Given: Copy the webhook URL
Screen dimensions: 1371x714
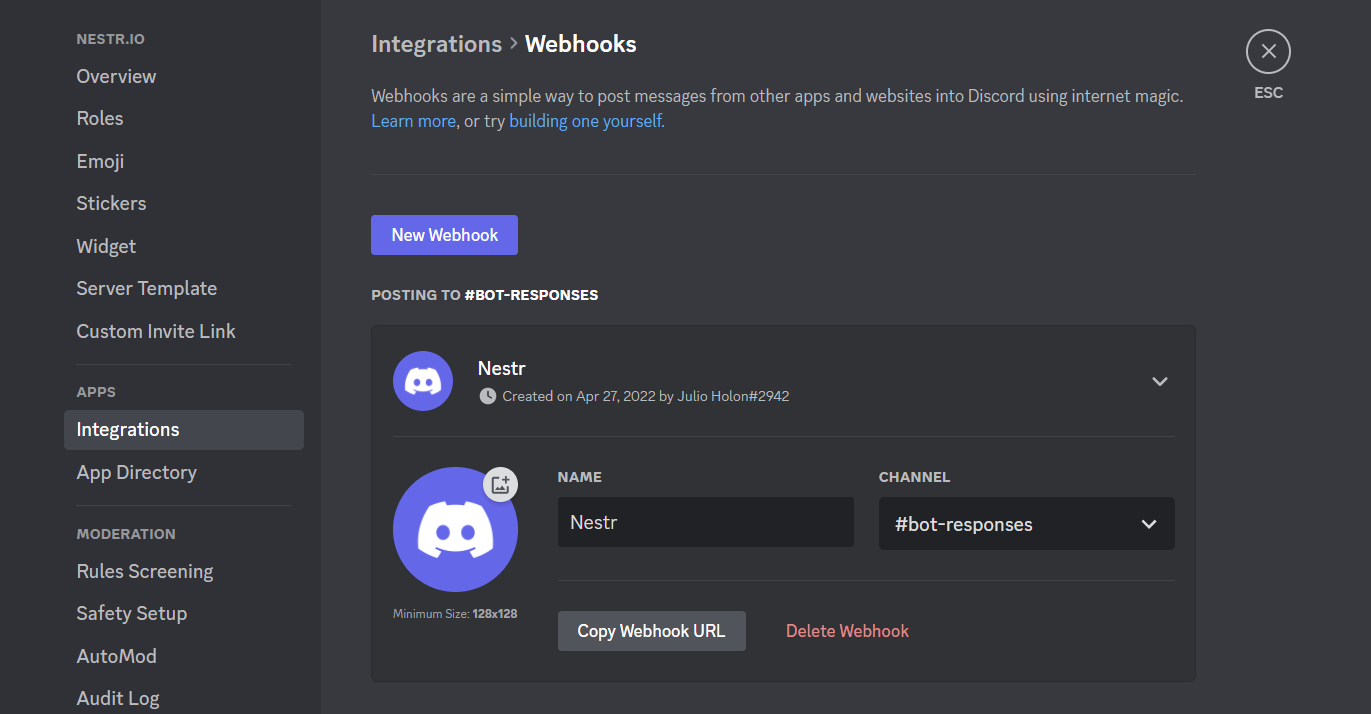Looking at the screenshot, I should (x=651, y=630).
